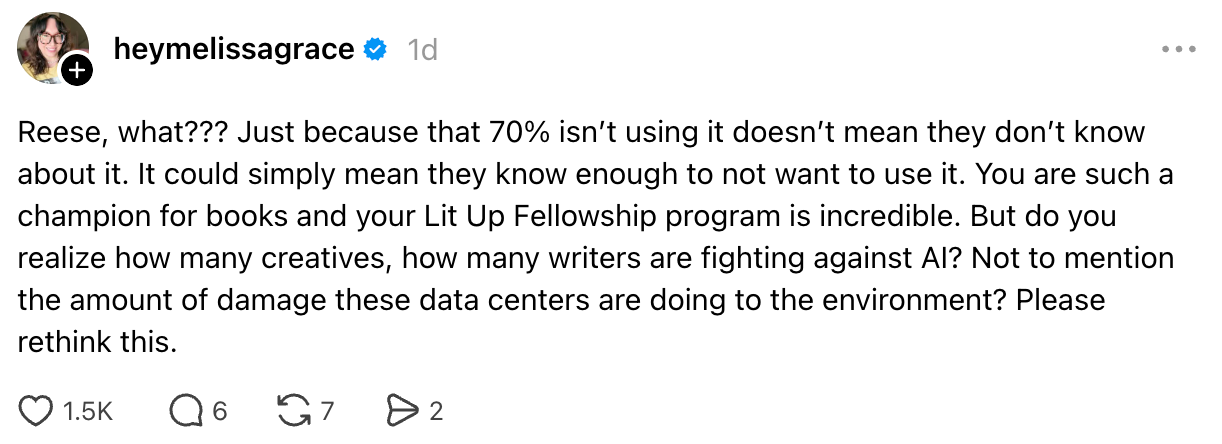Share the post via paper plane icon

[400, 410]
